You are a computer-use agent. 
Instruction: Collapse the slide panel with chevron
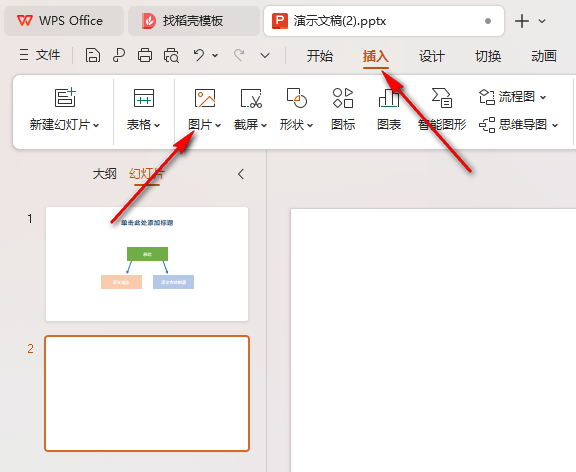click(241, 174)
